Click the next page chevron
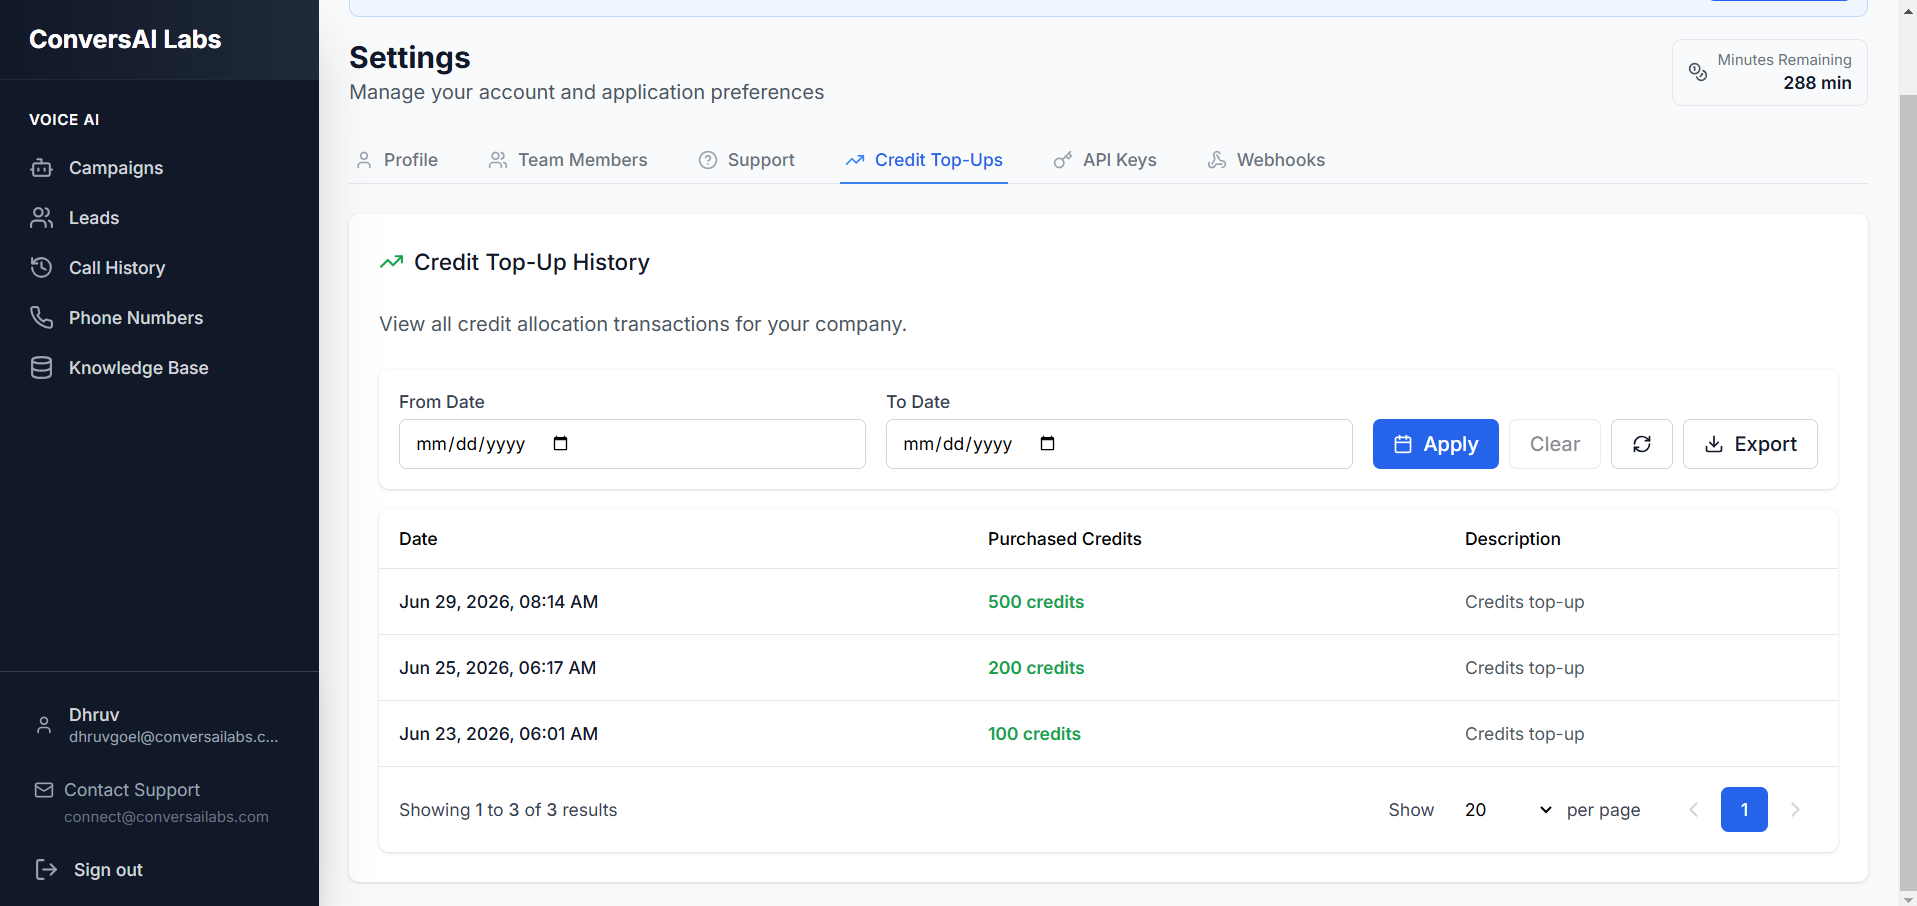 pyautogui.click(x=1795, y=810)
